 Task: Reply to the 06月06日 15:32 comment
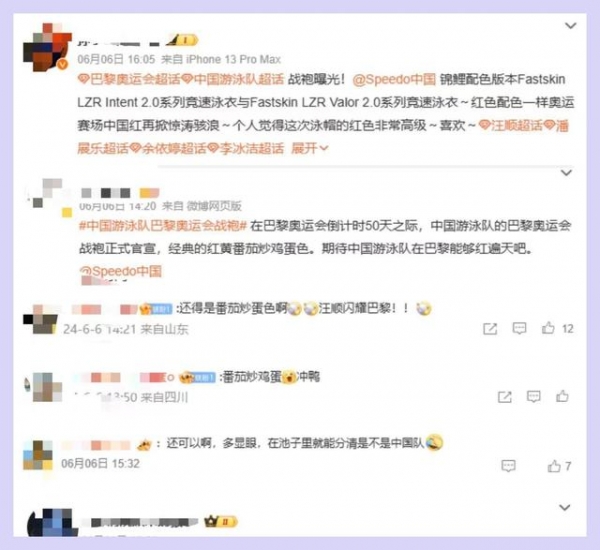click(x=508, y=466)
